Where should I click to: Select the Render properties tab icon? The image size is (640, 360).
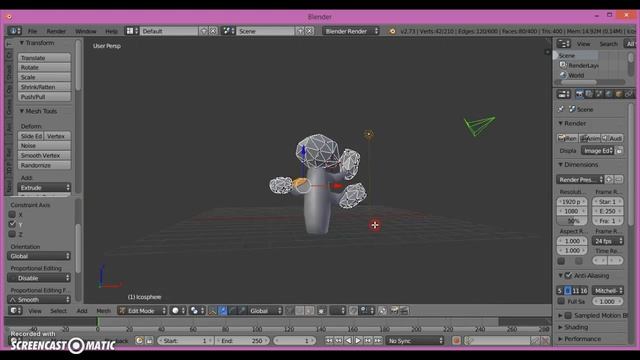point(579,94)
